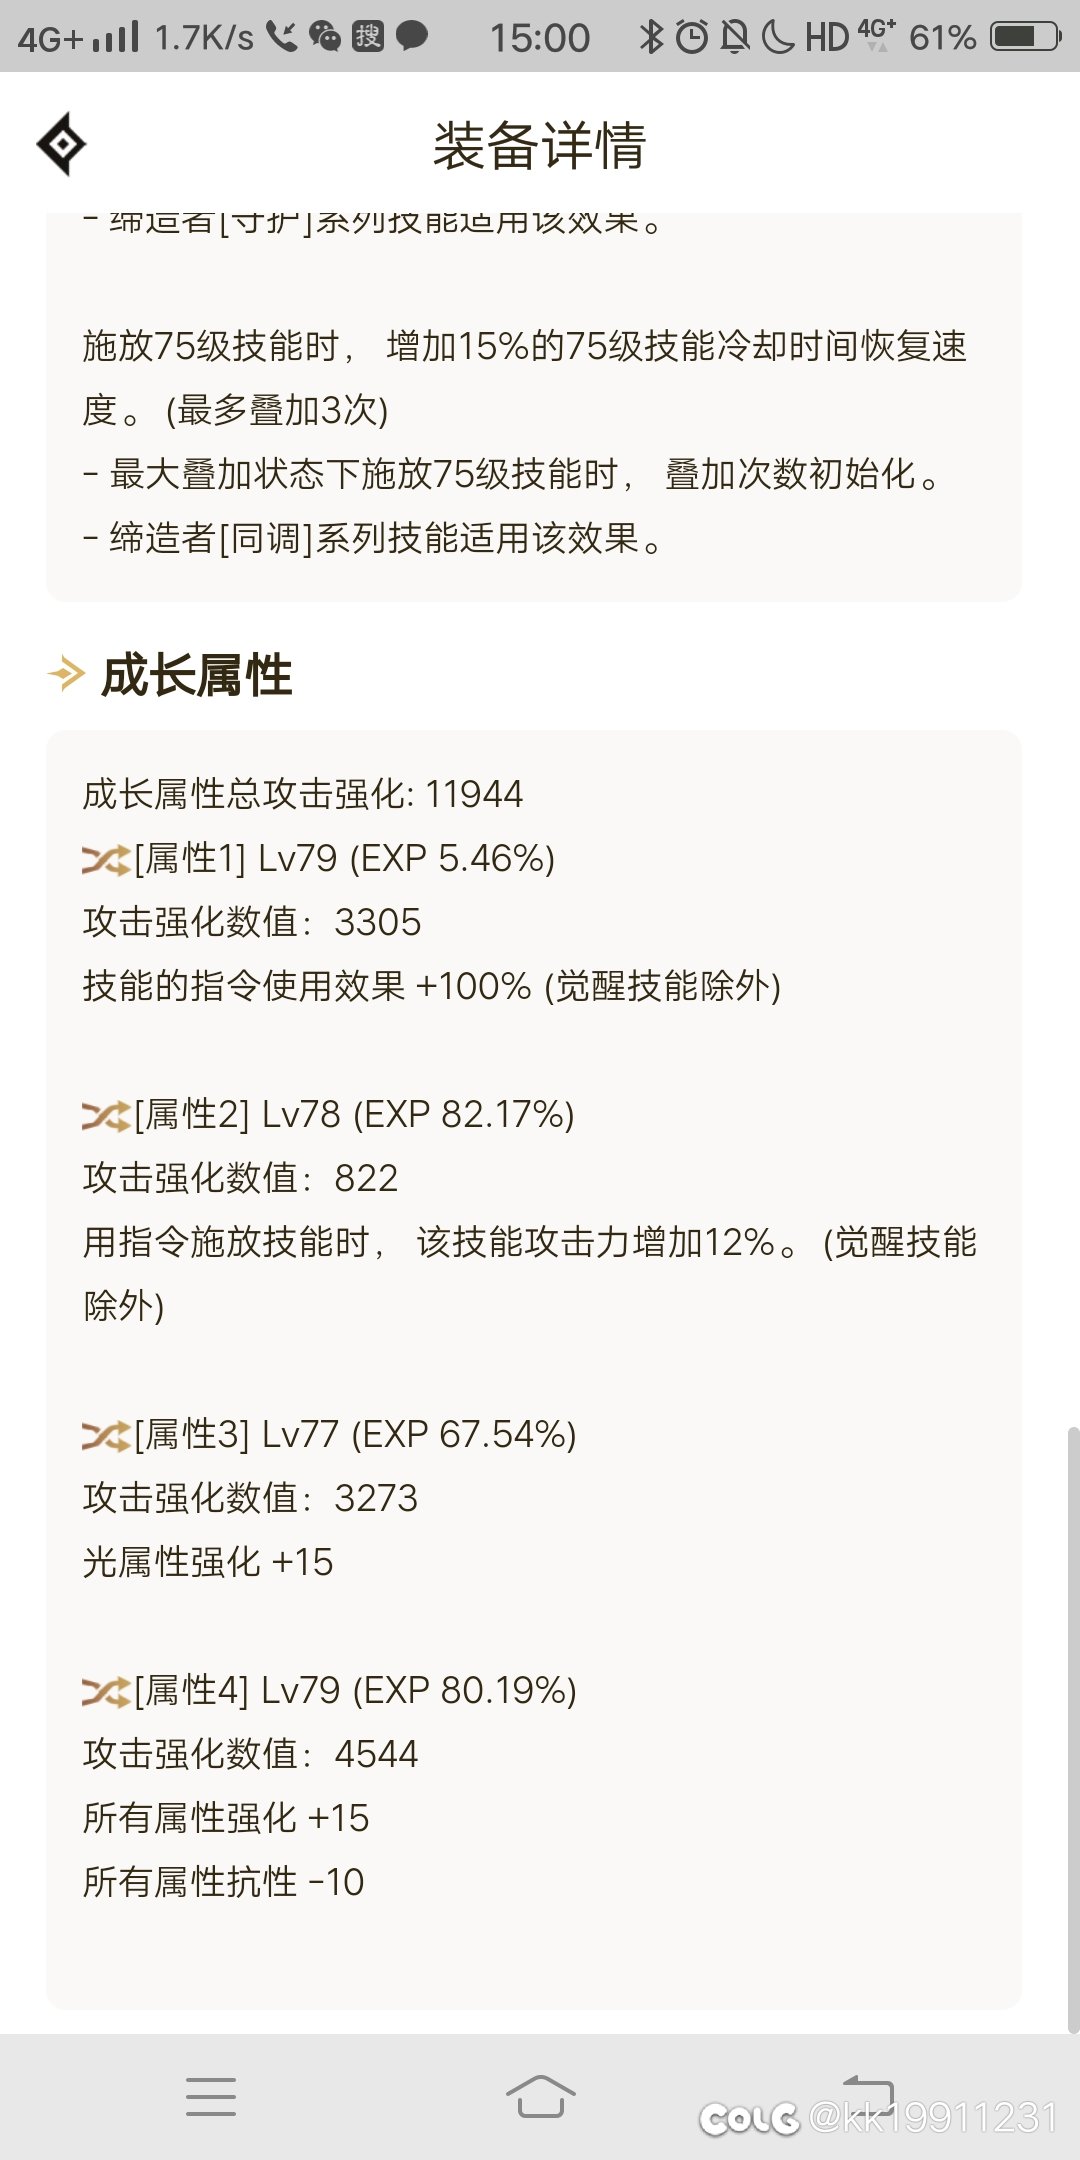
Task: Open the Android menu navigation button
Action: 211,2096
